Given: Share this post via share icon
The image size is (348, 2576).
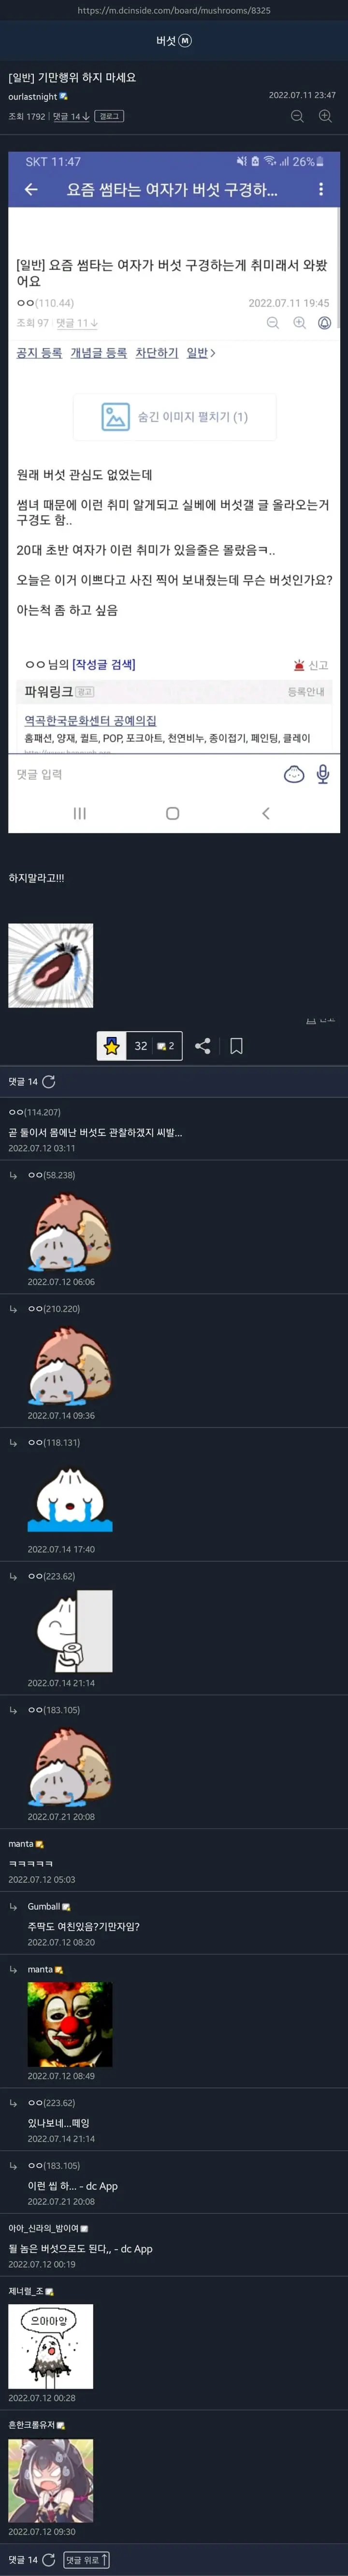Looking at the screenshot, I should [203, 1045].
